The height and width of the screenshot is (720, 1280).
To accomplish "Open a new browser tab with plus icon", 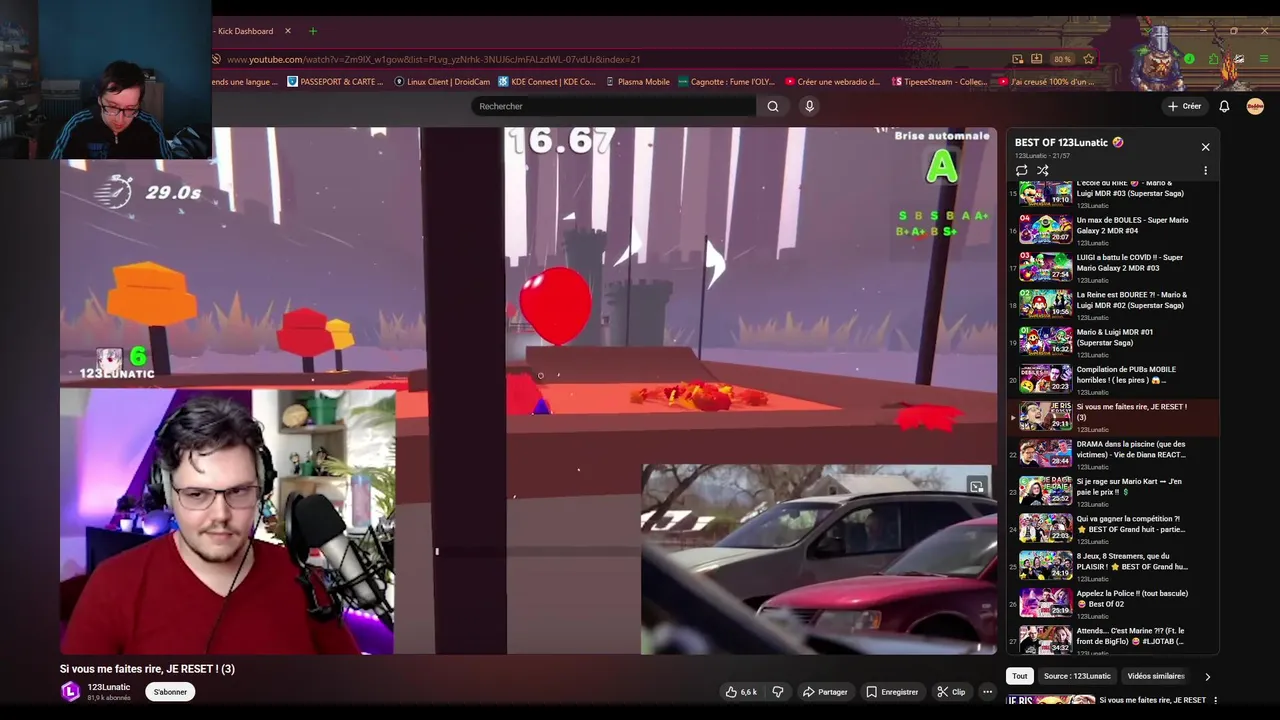I will coord(313,31).
